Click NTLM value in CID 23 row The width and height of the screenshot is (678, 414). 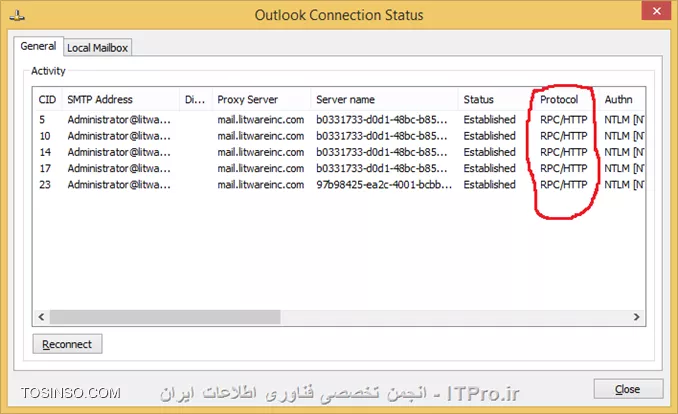[624, 185]
